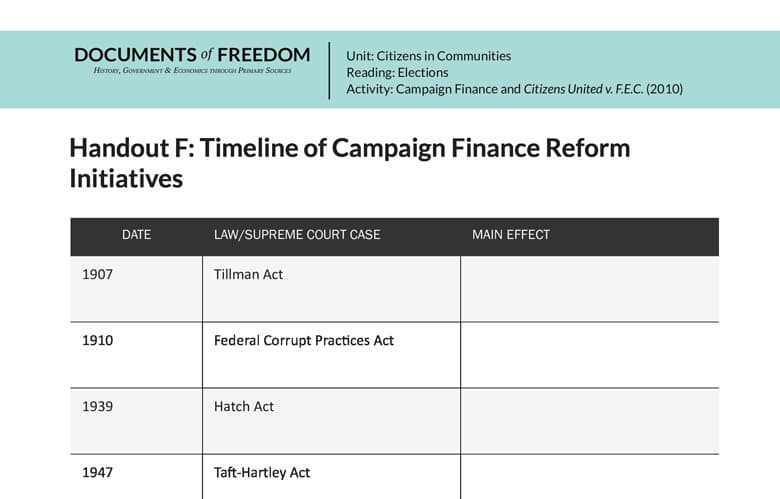Click the LAW/SUPREME COURT CASE column header
780x499 pixels.
297,235
